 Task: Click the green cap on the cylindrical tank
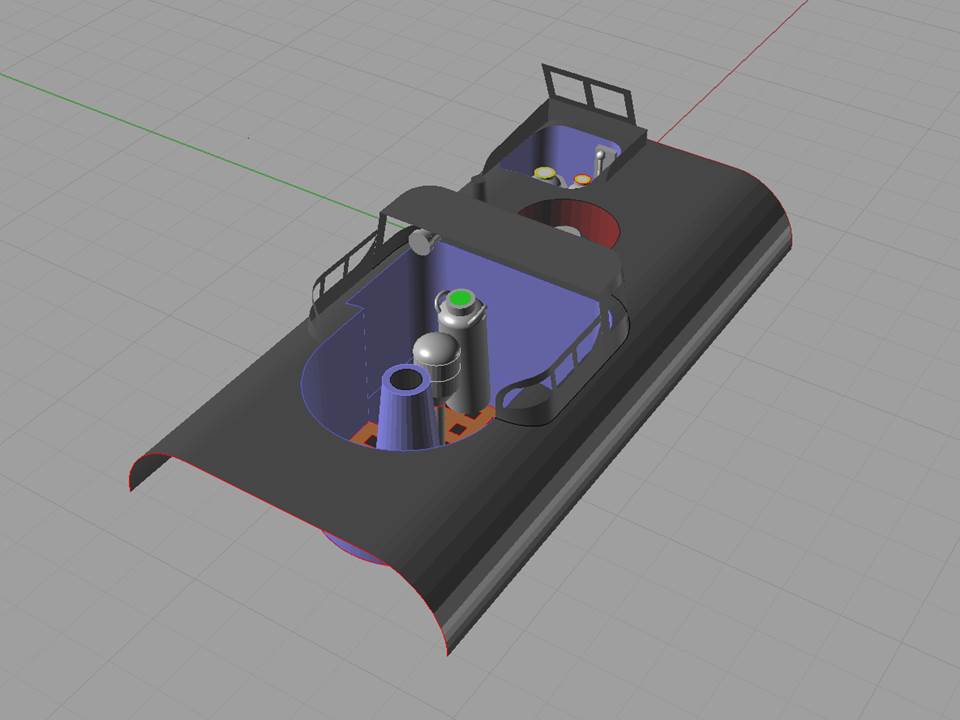coord(460,298)
